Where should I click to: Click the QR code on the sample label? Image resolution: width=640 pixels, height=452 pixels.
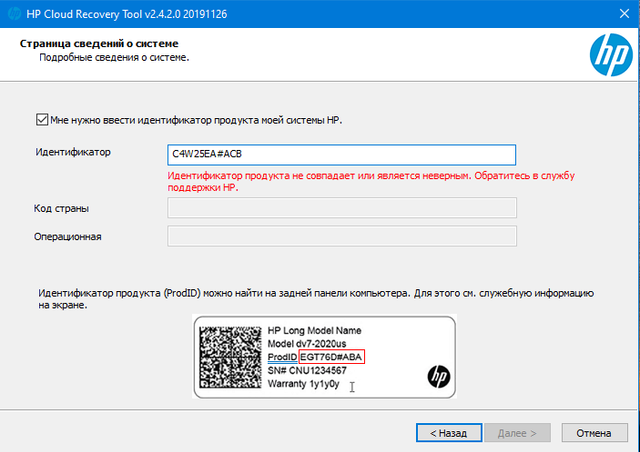(x=230, y=357)
